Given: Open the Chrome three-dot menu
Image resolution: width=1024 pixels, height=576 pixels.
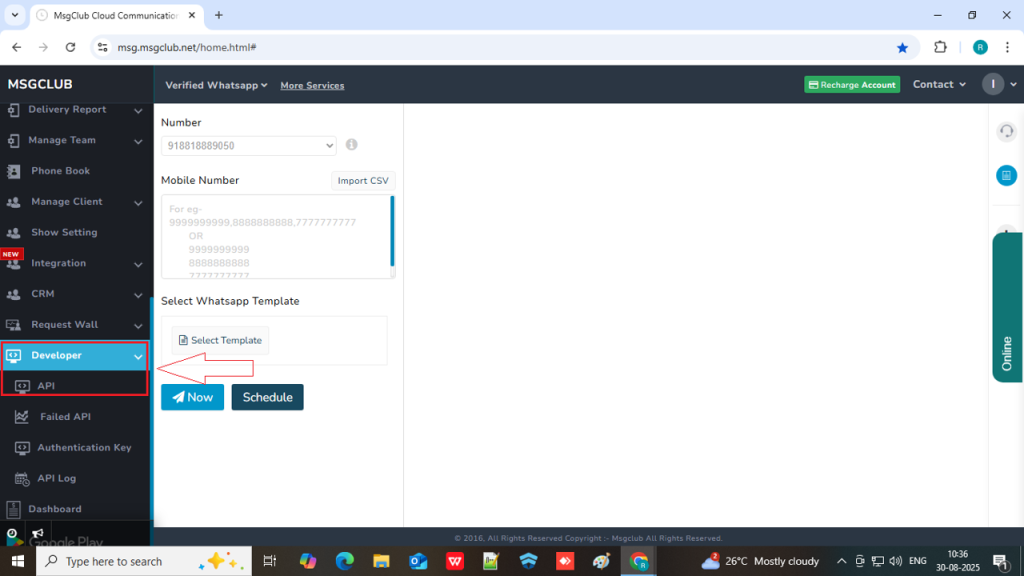Looking at the screenshot, I should pos(1008,47).
